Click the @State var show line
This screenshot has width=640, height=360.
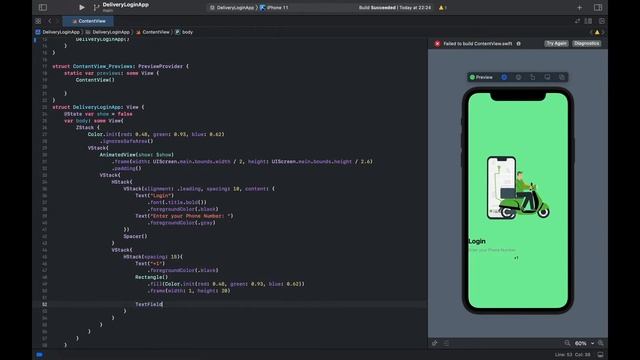(98, 114)
